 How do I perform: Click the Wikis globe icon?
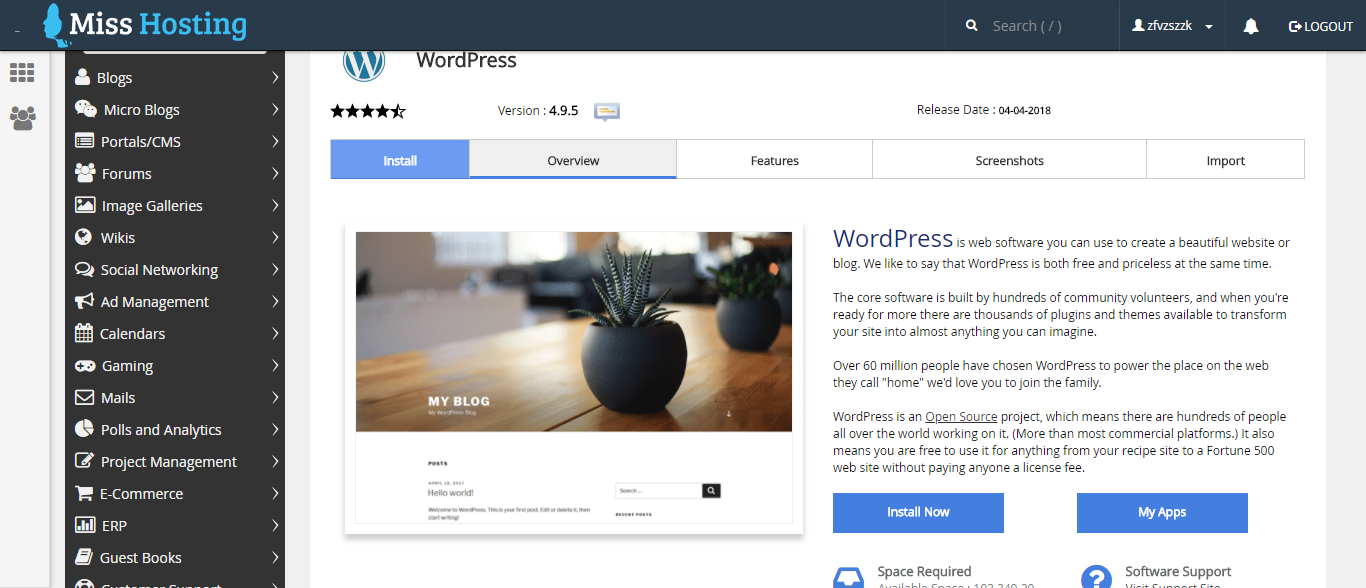[84, 237]
